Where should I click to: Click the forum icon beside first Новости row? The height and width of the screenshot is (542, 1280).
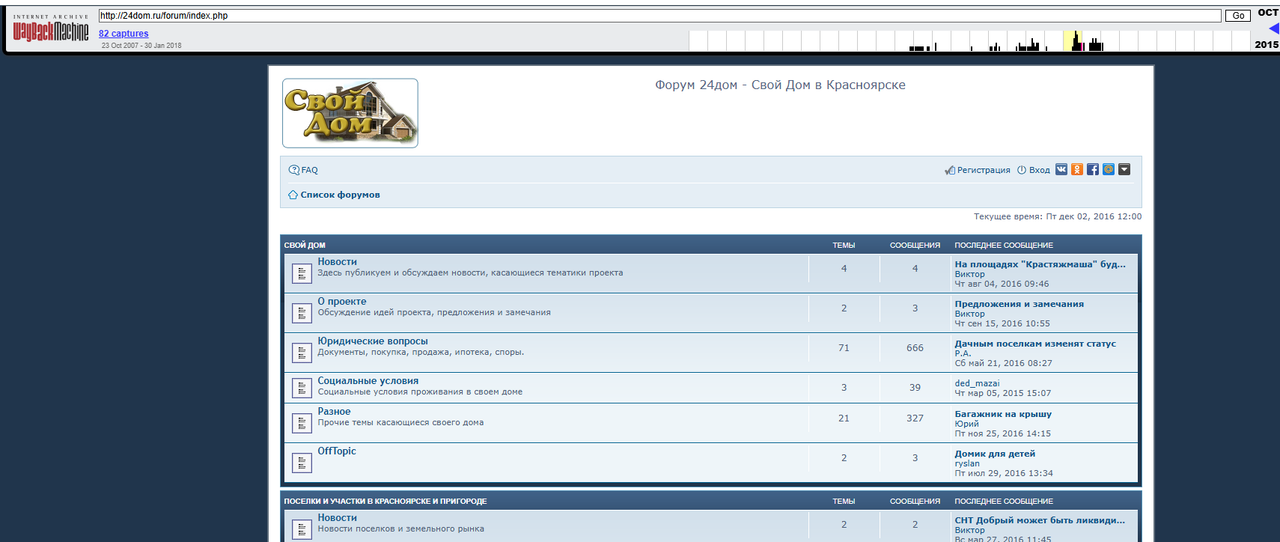pos(302,273)
